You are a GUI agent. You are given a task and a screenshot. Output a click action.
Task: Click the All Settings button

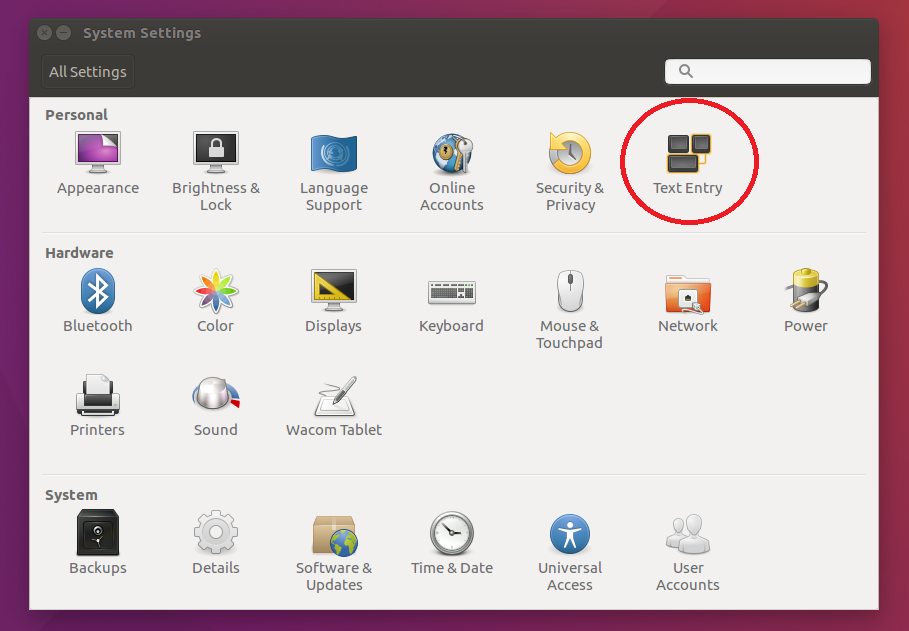click(x=88, y=72)
